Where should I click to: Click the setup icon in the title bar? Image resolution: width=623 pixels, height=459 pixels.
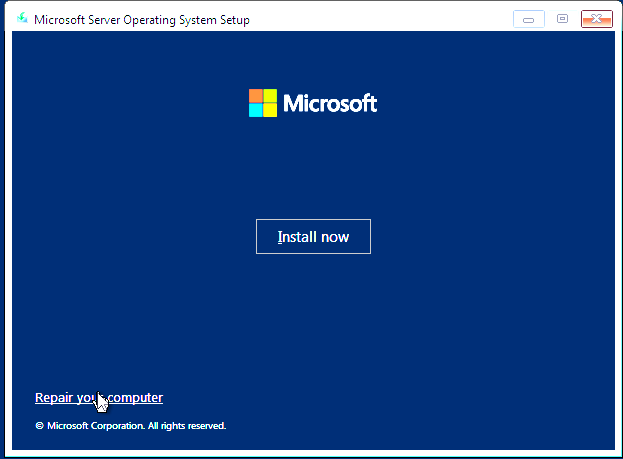(22, 18)
